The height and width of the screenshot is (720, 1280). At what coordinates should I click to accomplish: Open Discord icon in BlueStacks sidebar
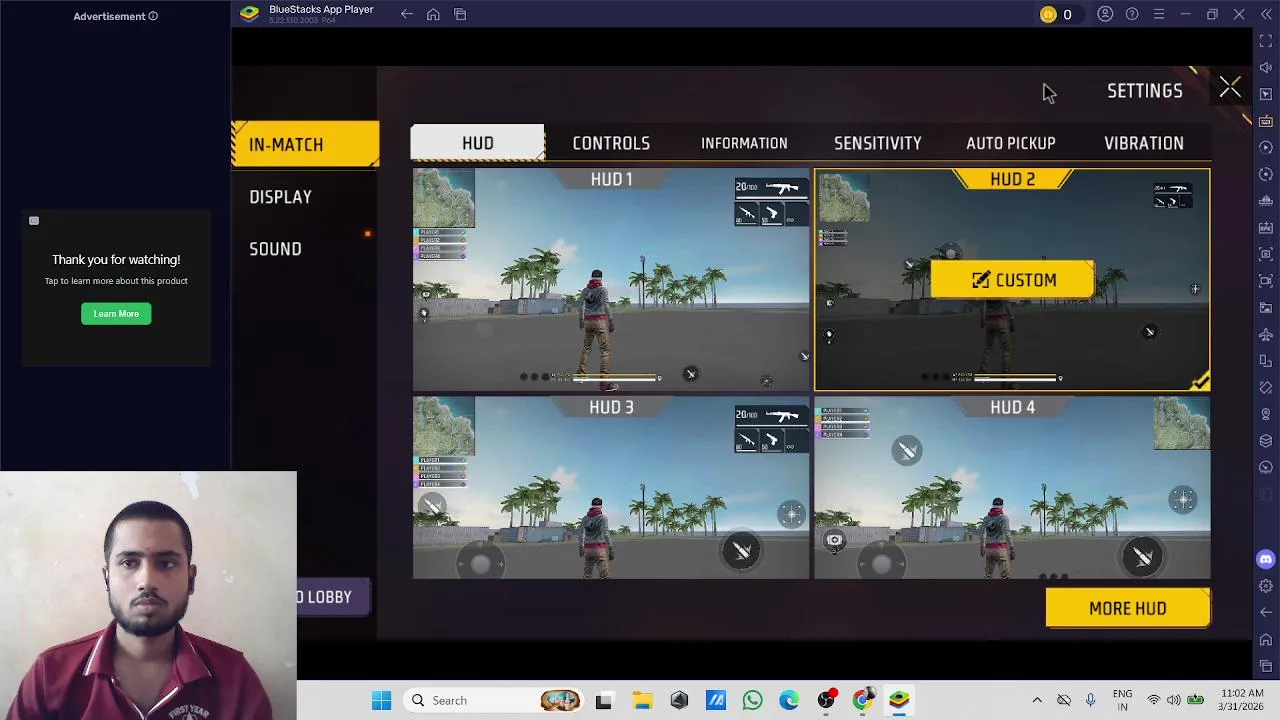(x=1266, y=560)
